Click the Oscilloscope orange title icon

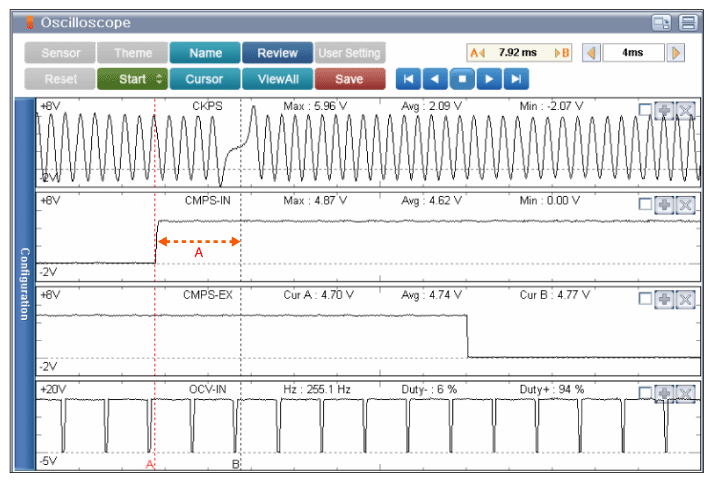pos(30,23)
